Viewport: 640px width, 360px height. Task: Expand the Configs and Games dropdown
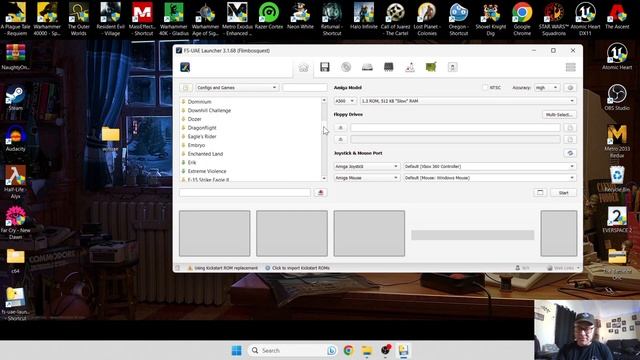[237, 88]
